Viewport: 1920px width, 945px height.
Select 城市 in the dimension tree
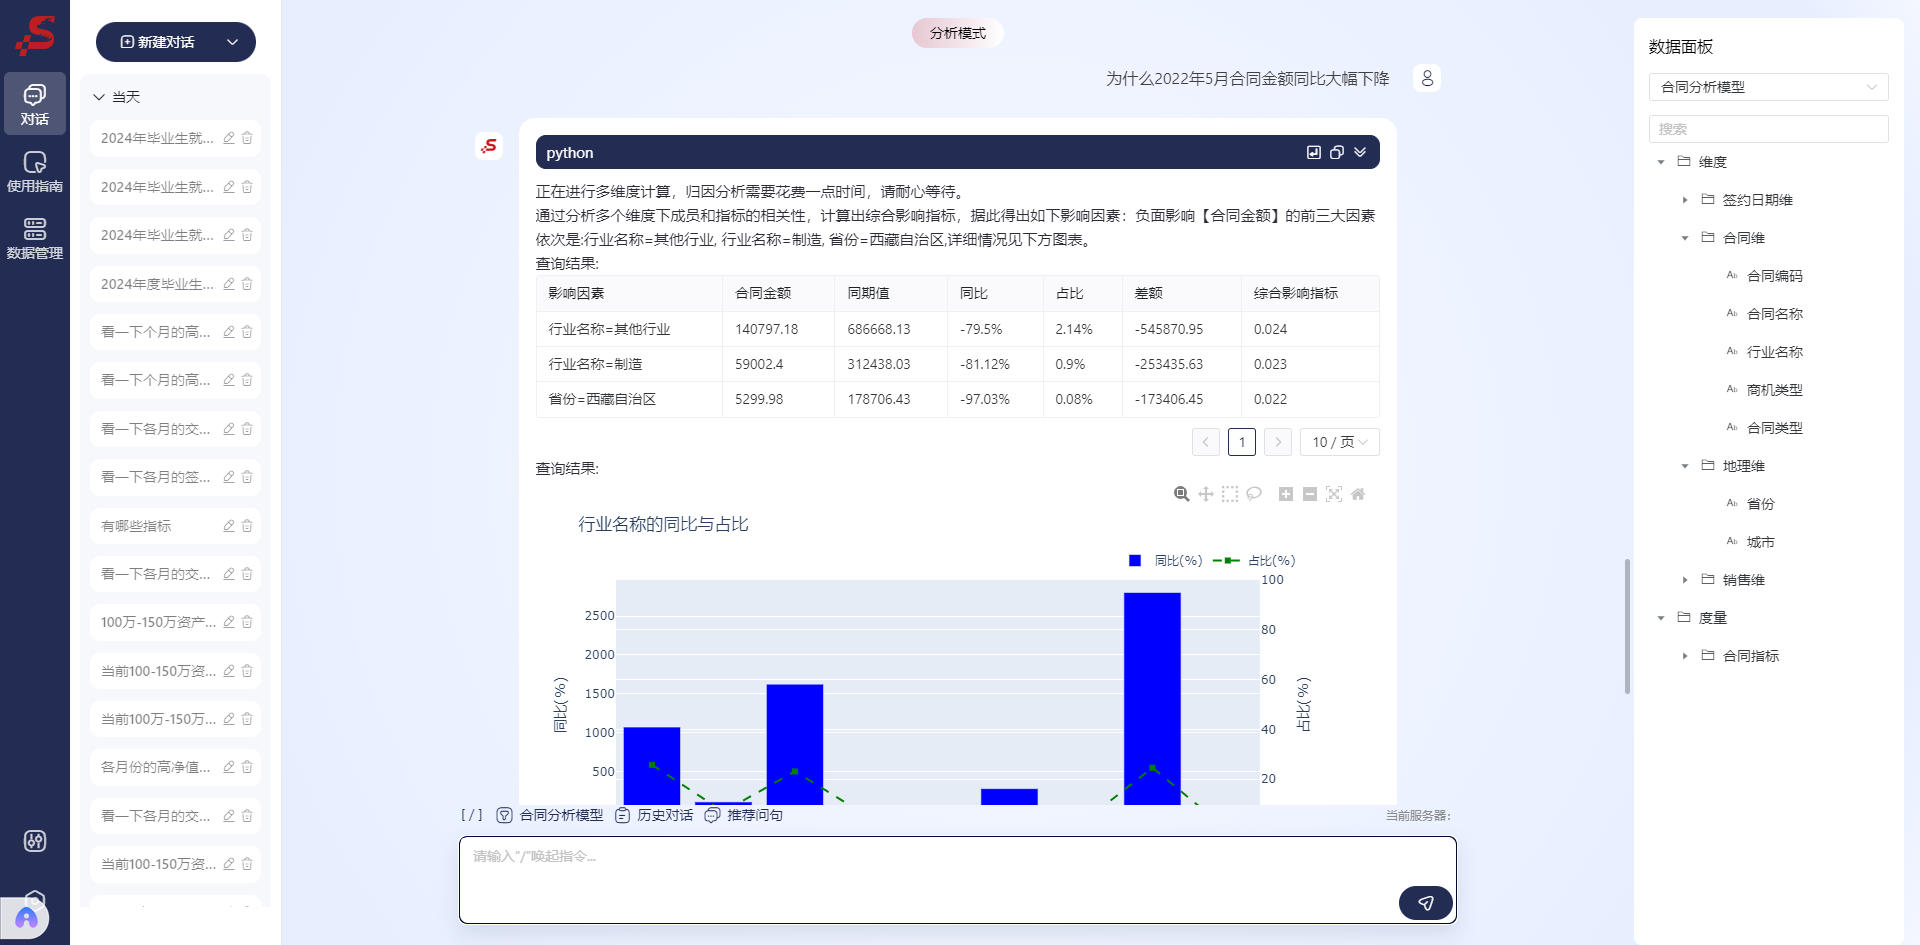tap(1760, 542)
